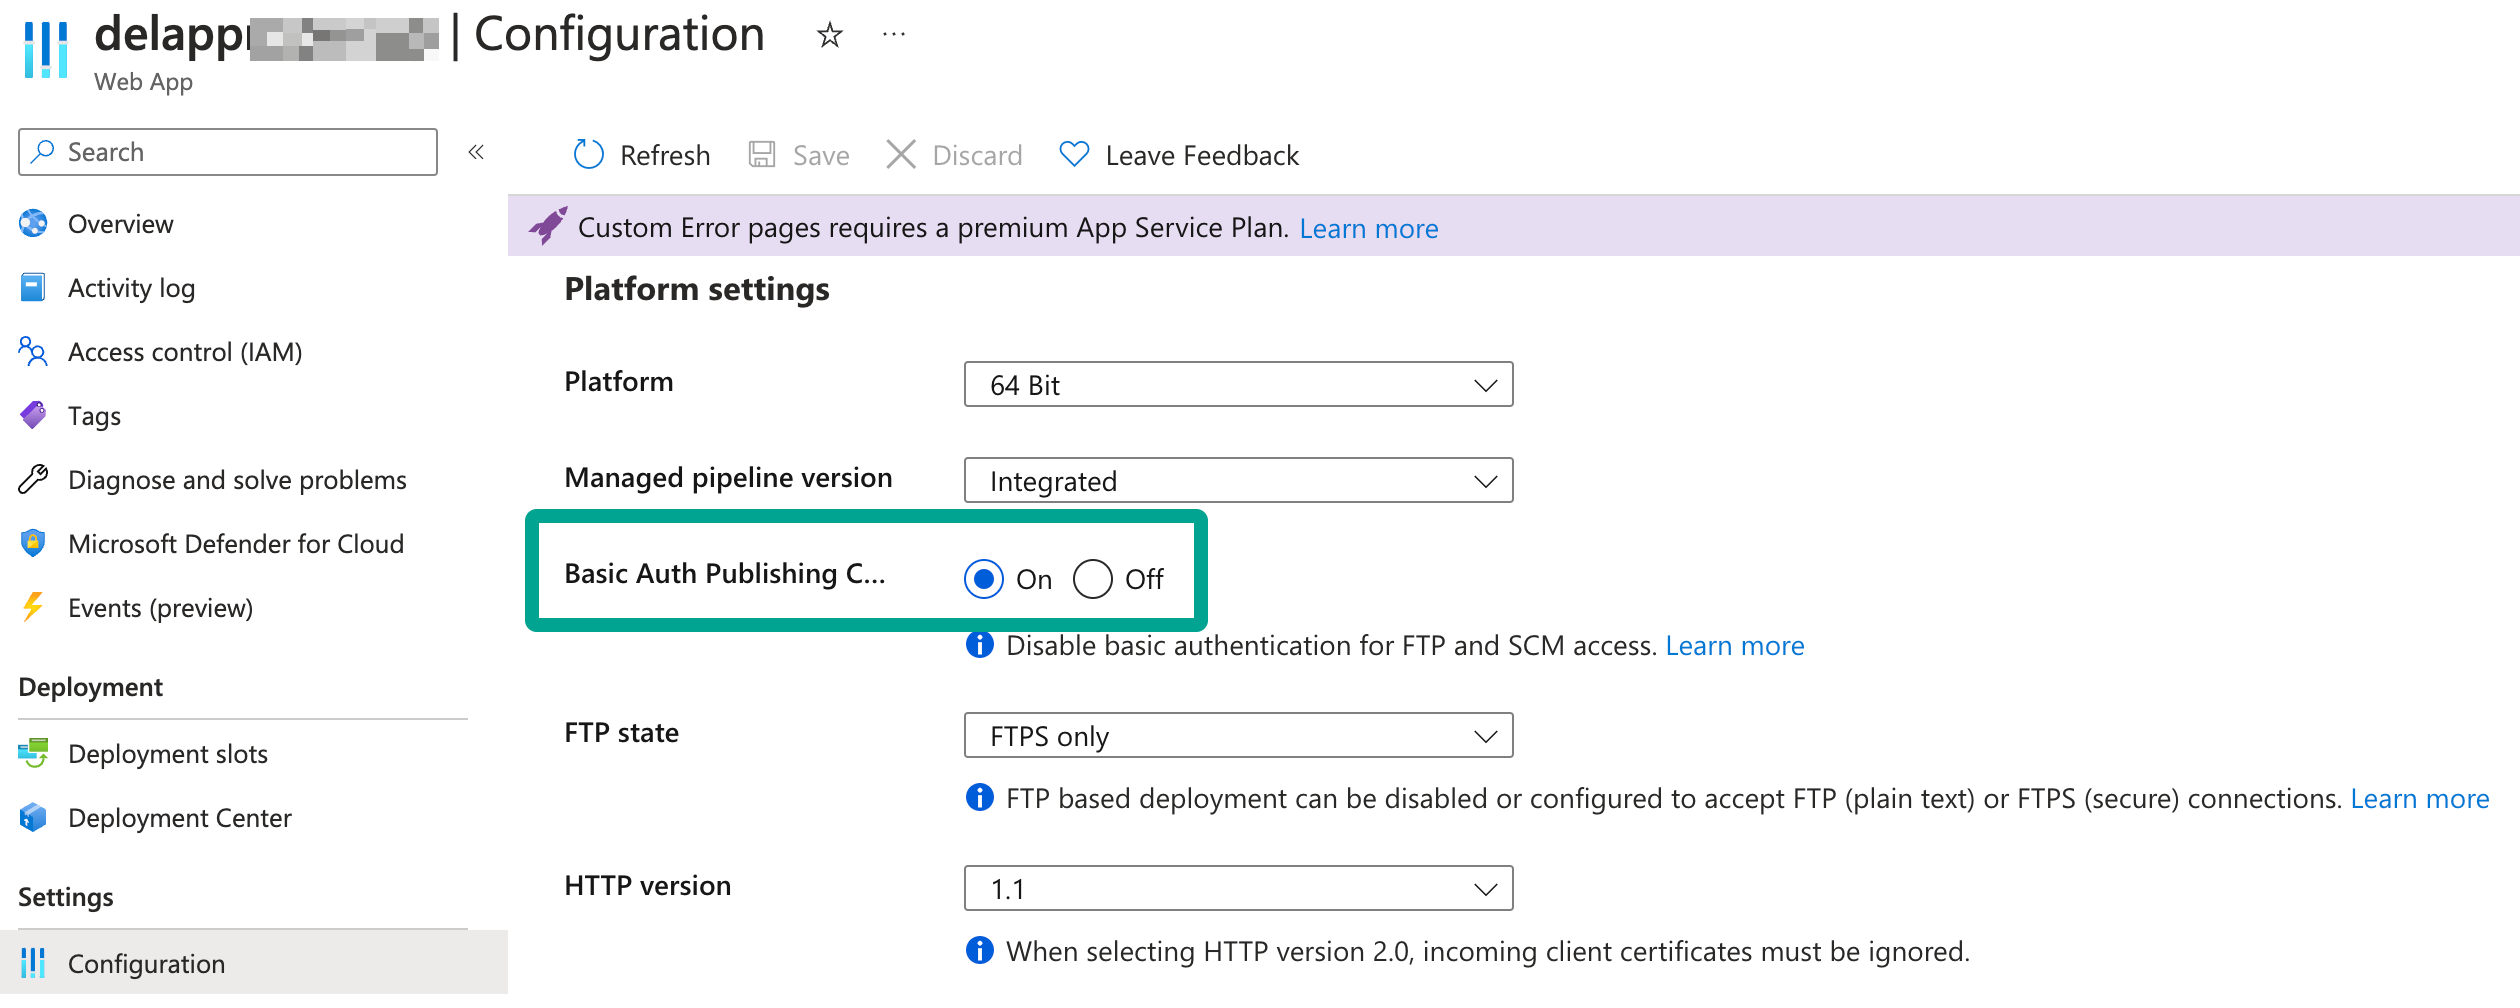Open the Platform 64 Bit dropdown

coord(1237,385)
